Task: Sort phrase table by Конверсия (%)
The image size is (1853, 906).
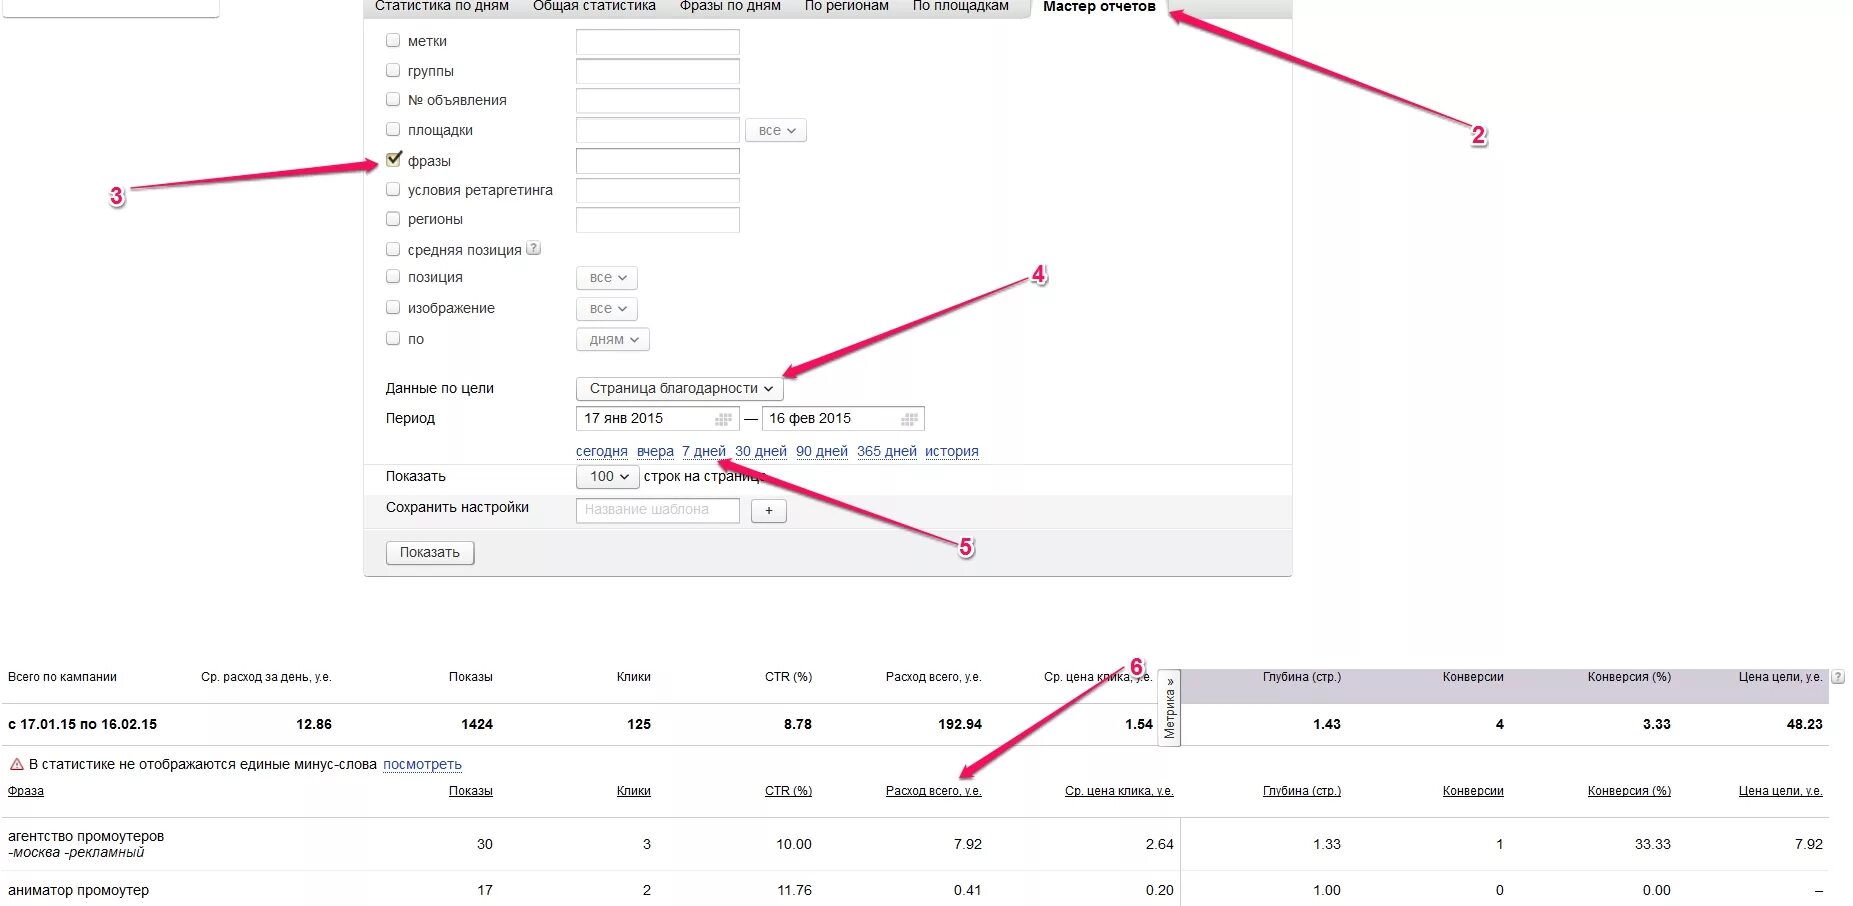Action: tap(1629, 791)
